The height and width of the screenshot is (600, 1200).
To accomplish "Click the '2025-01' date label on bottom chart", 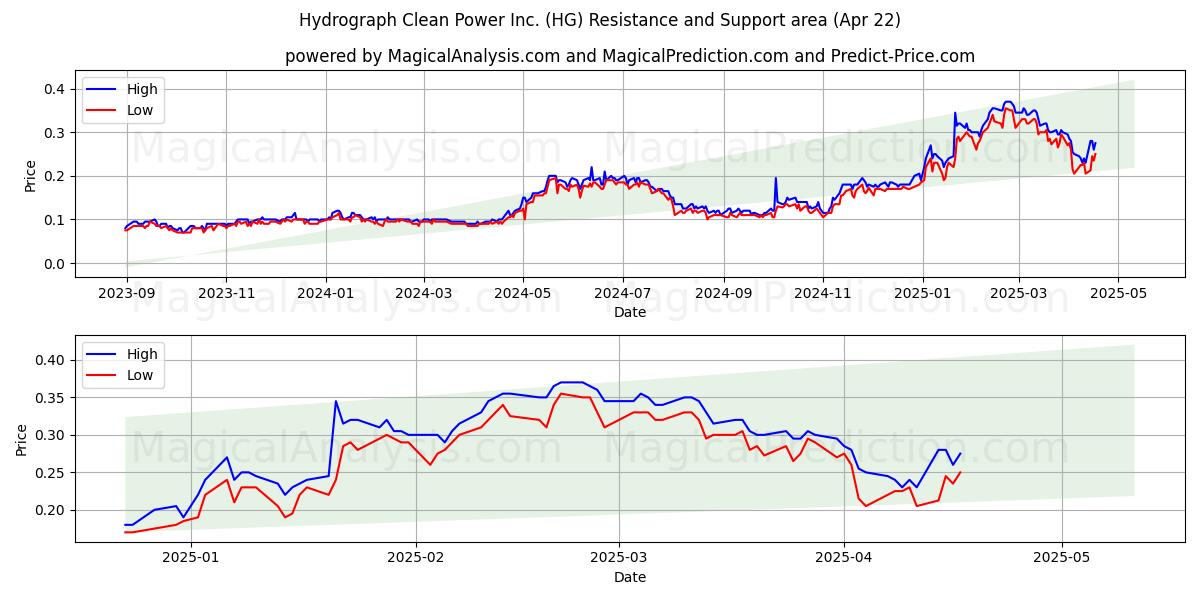I will (x=191, y=560).
